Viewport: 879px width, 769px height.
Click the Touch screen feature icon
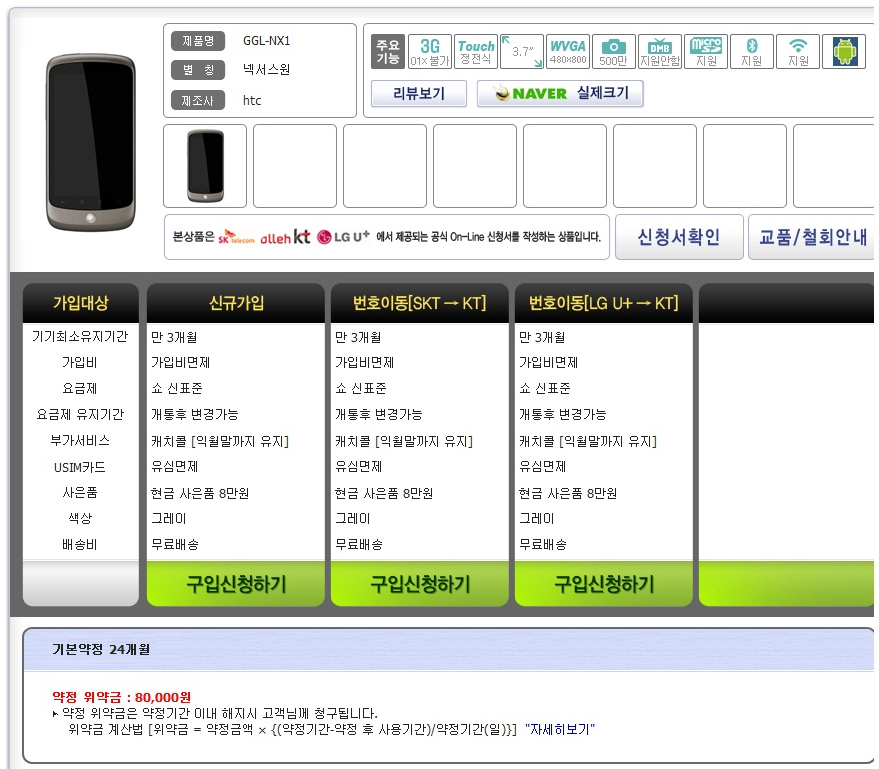[476, 52]
